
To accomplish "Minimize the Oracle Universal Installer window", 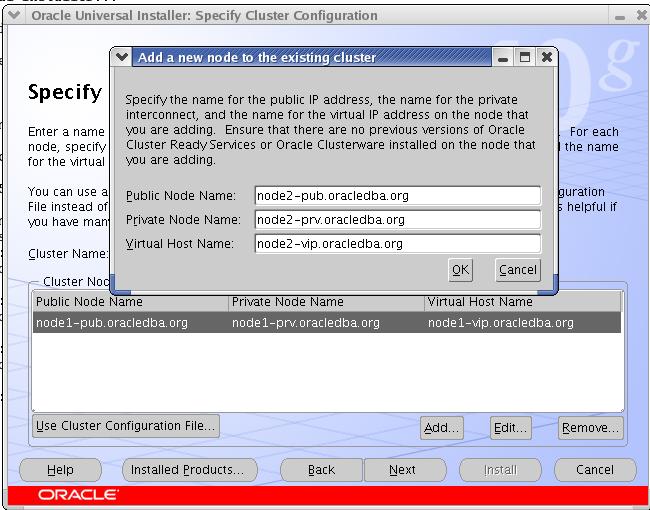I will (620, 16).
